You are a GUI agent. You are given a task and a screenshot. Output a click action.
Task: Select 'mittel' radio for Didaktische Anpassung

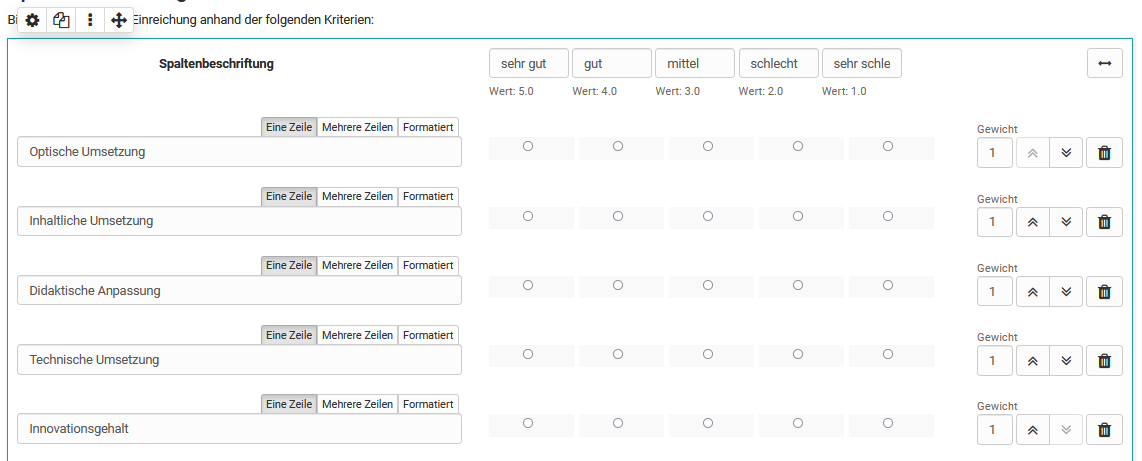708,285
